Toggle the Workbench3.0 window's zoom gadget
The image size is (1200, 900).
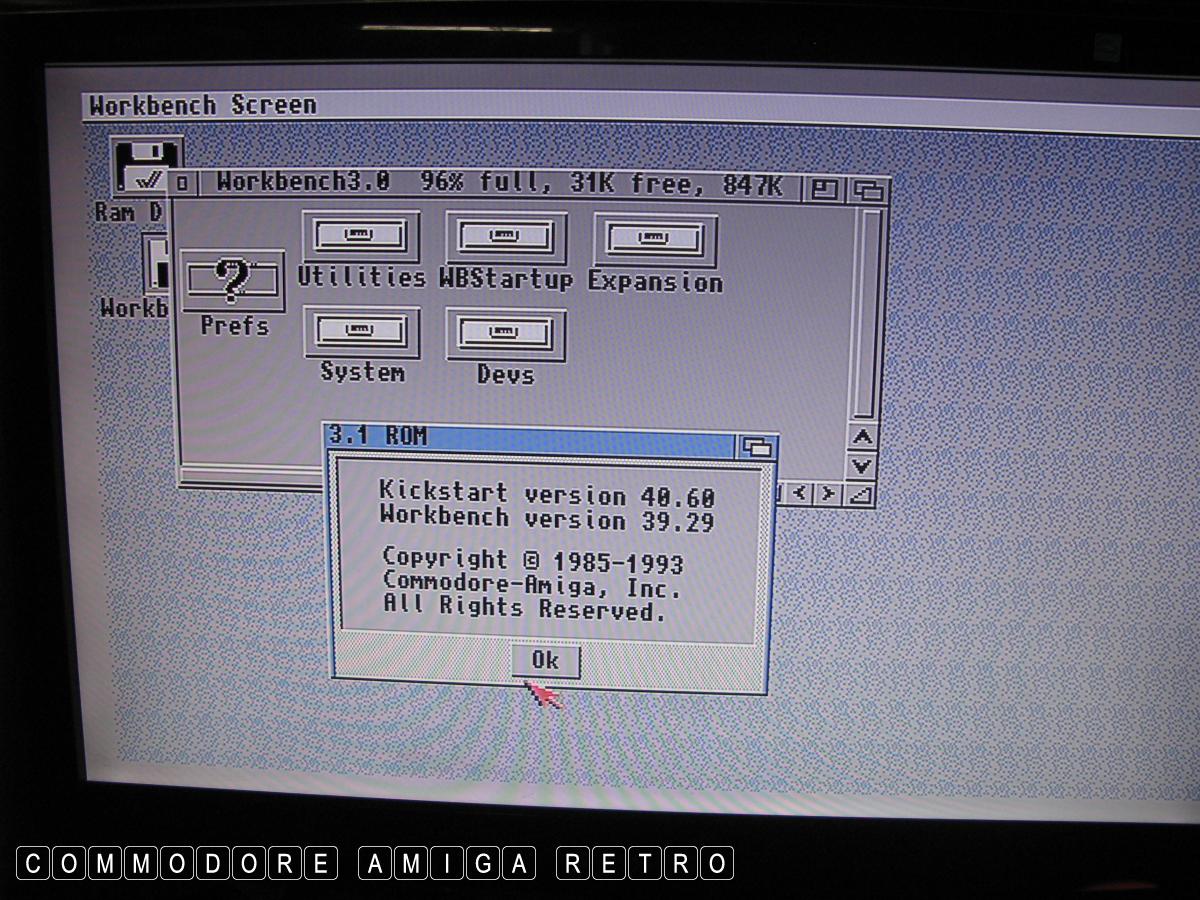click(825, 189)
